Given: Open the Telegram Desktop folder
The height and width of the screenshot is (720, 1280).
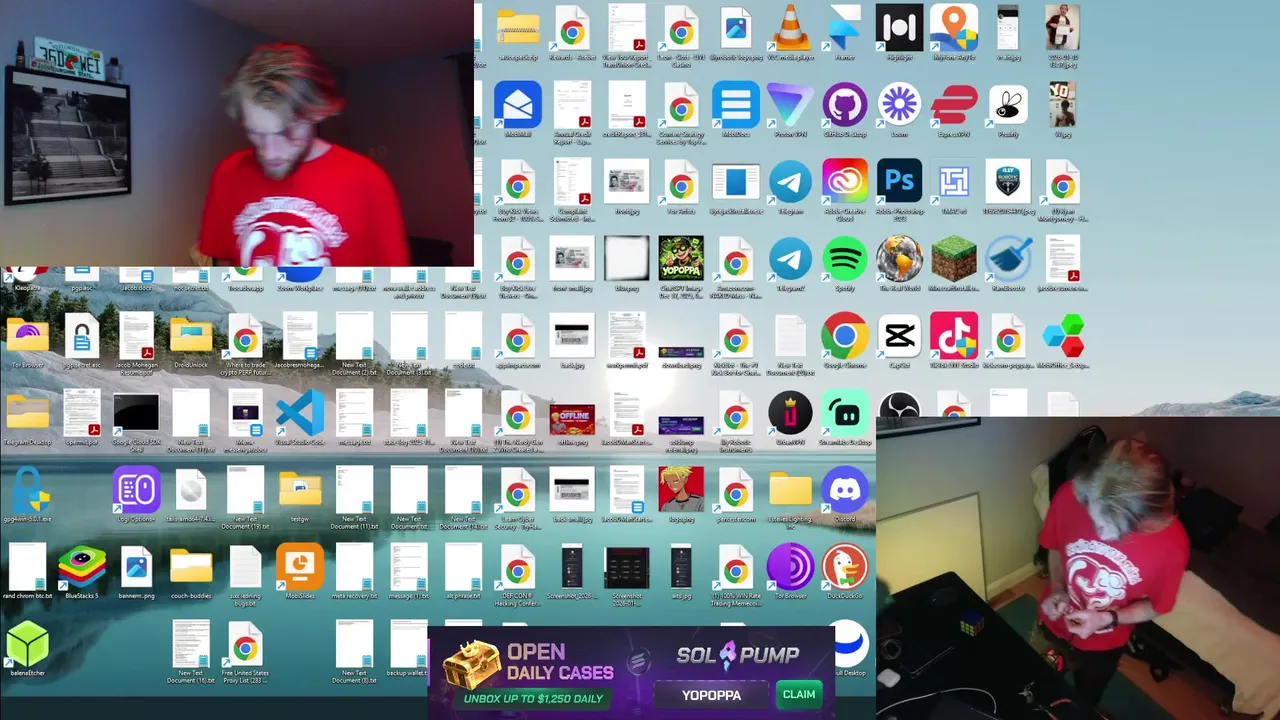Looking at the screenshot, I should click(27, 413).
